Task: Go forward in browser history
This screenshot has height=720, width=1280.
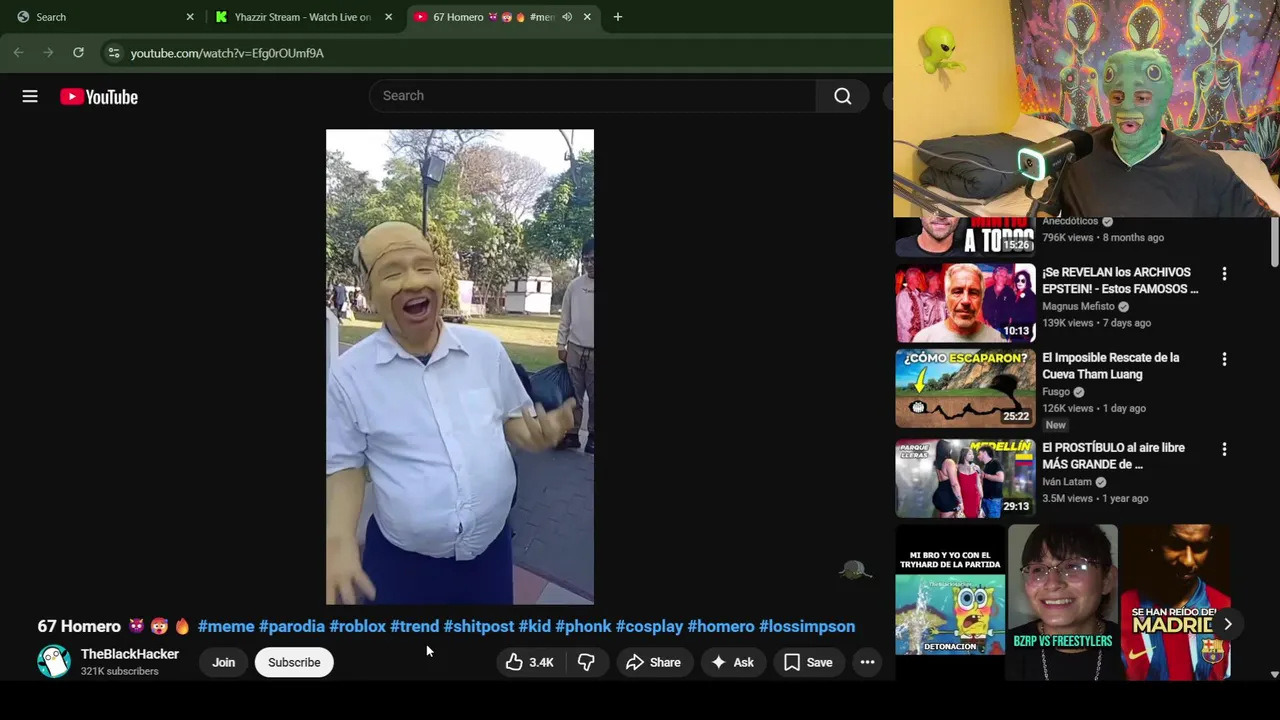Action: (x=48, y=52)
